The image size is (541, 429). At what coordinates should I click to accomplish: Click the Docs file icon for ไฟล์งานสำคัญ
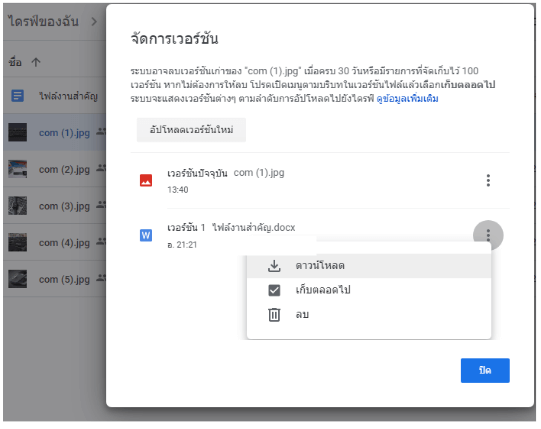[x=18, y=96]
